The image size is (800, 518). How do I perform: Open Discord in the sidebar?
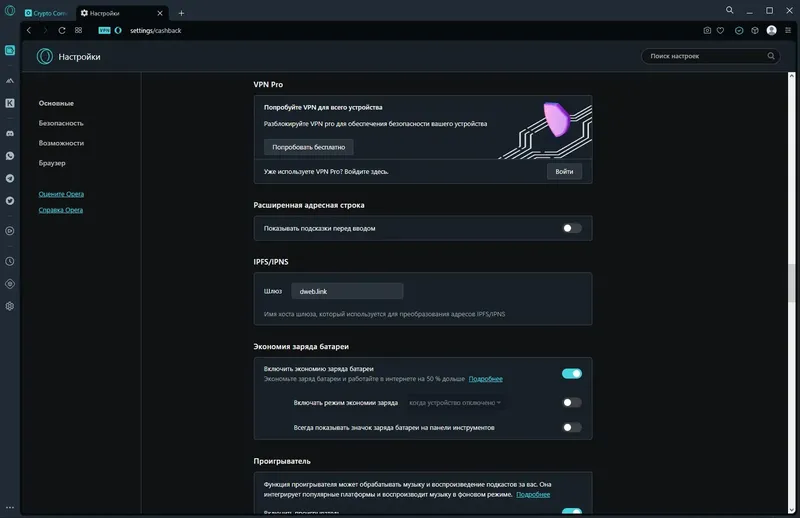point(10,133)
